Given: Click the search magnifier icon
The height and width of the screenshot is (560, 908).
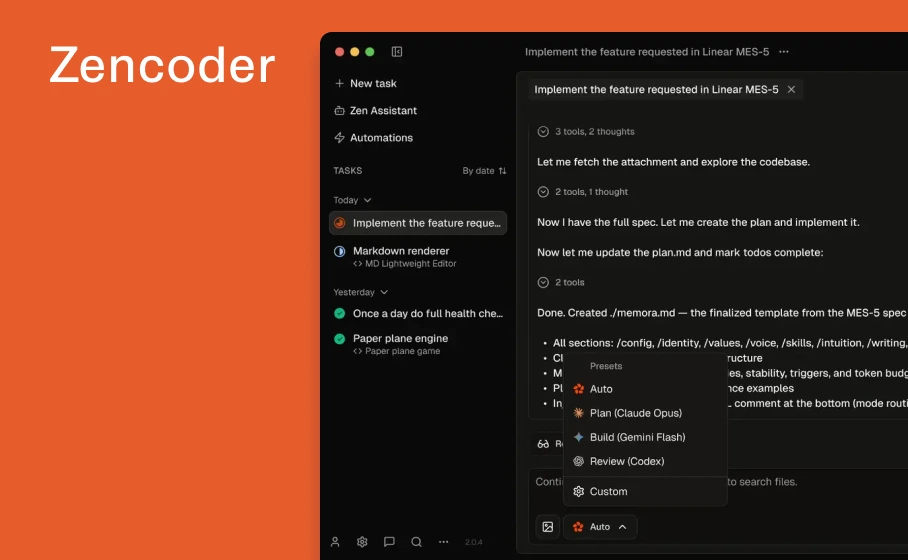Looking at the screenshot, I should pos(416,542).
